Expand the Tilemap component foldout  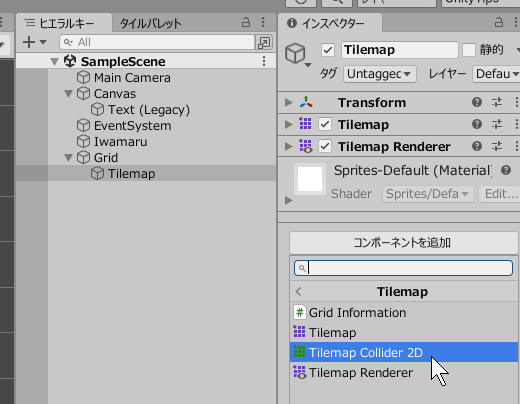[289, 125]
